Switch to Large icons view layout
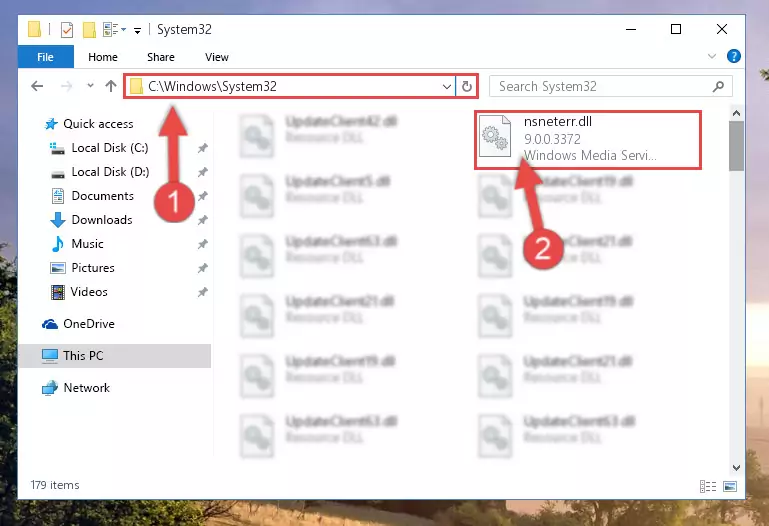 click(x=730, y=486)
